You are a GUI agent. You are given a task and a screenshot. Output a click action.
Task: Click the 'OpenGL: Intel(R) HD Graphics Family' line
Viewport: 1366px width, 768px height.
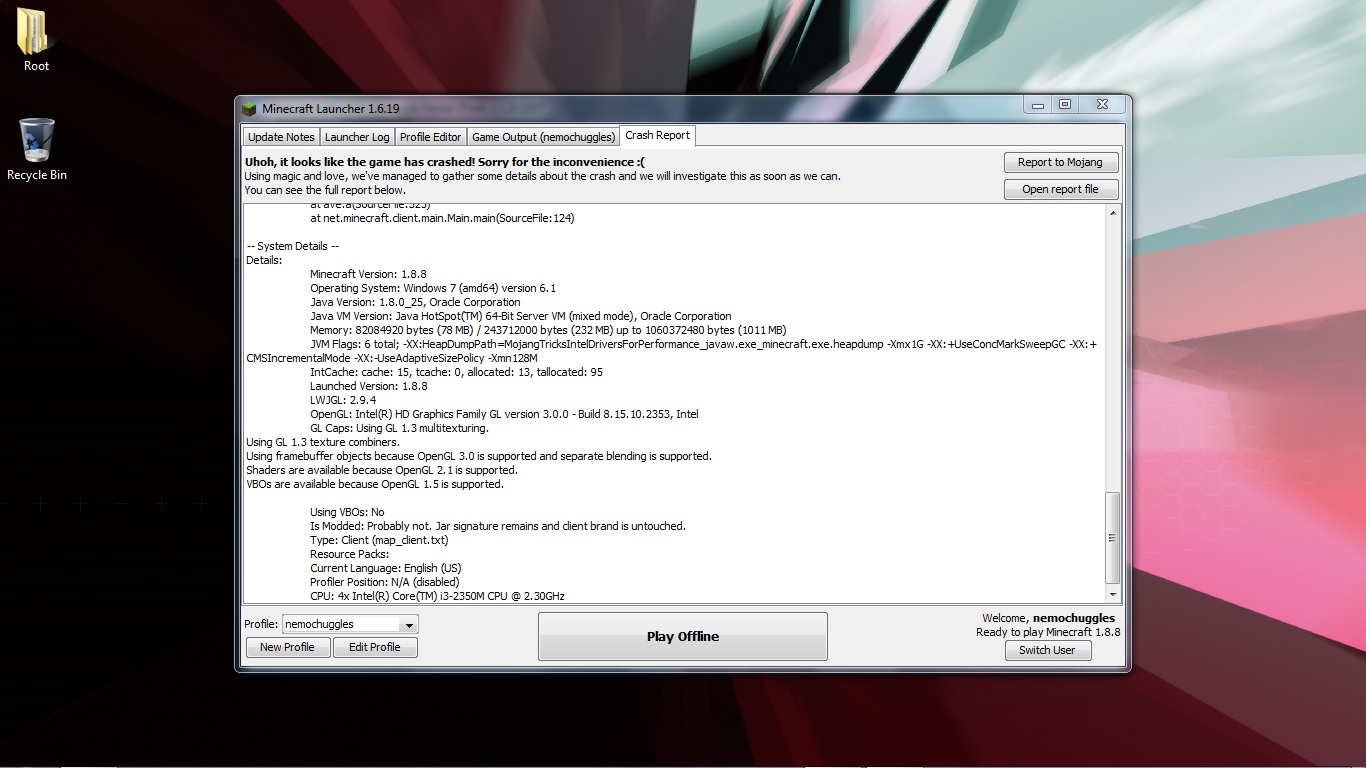504,414
